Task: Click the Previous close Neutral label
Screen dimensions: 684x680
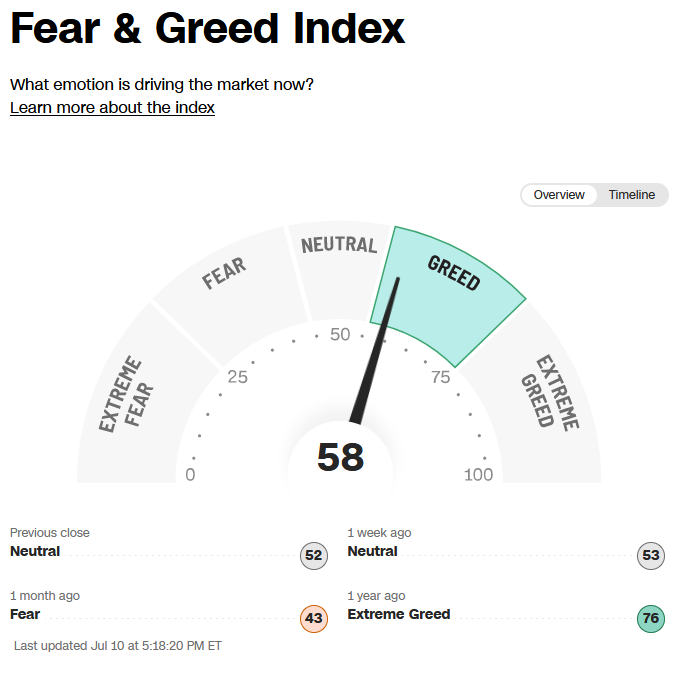Action: point(35,551)
